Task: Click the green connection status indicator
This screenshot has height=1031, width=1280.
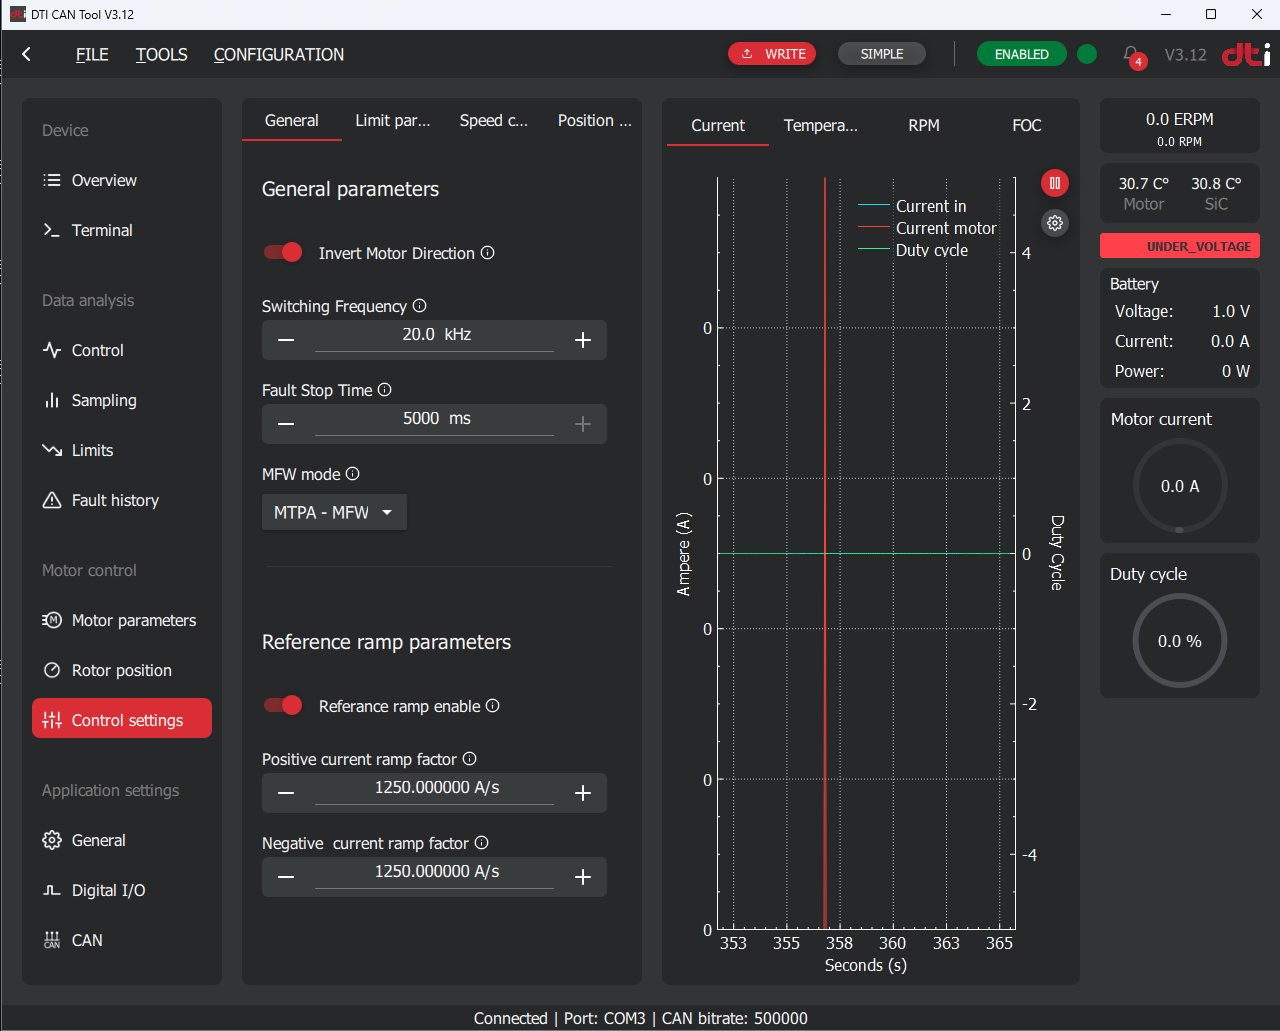Action: click(x=1087, y=54)
